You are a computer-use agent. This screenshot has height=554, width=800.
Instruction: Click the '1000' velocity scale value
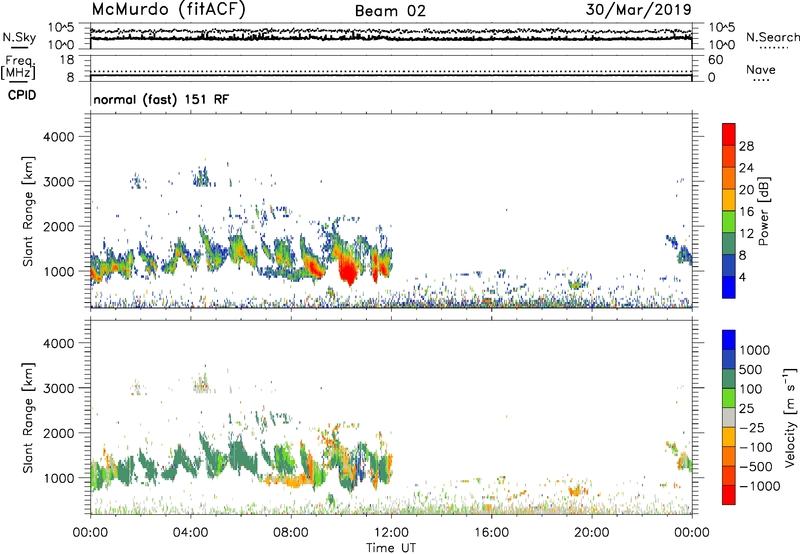(x=754, y=350)
